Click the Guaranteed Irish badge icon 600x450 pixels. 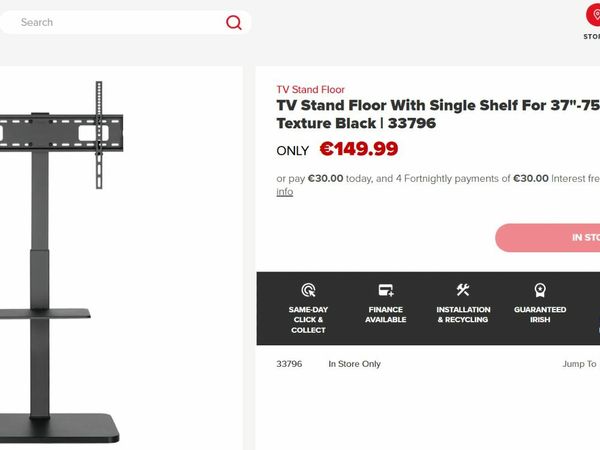[x=540, y=290]
